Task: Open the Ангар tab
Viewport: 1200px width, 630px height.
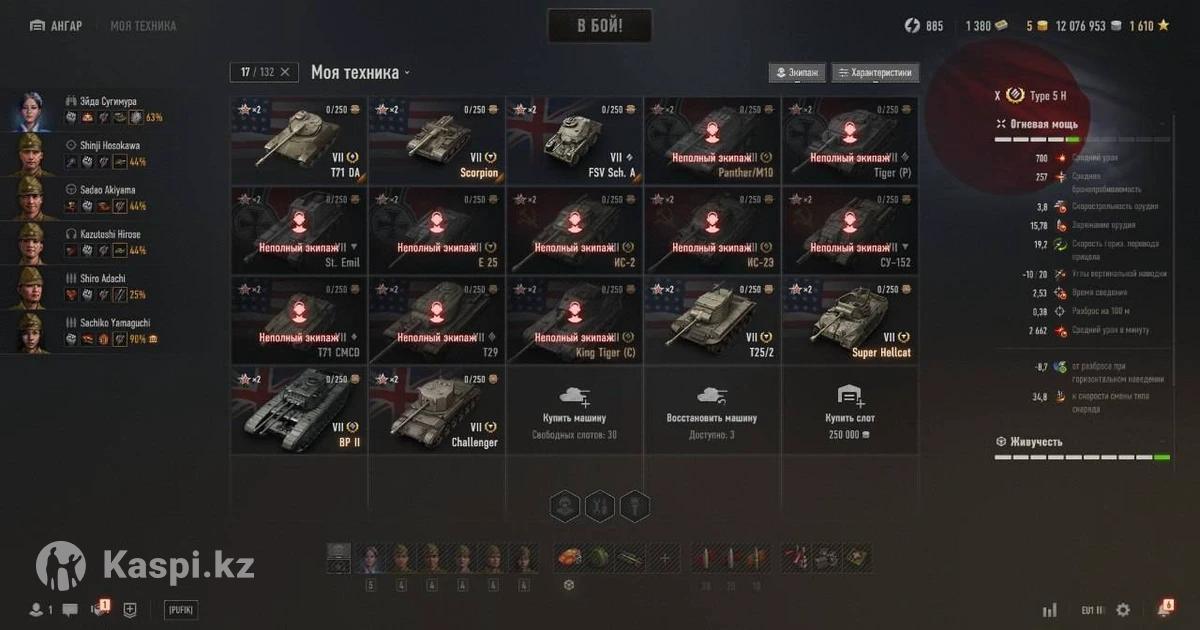Action: point(57,26)
